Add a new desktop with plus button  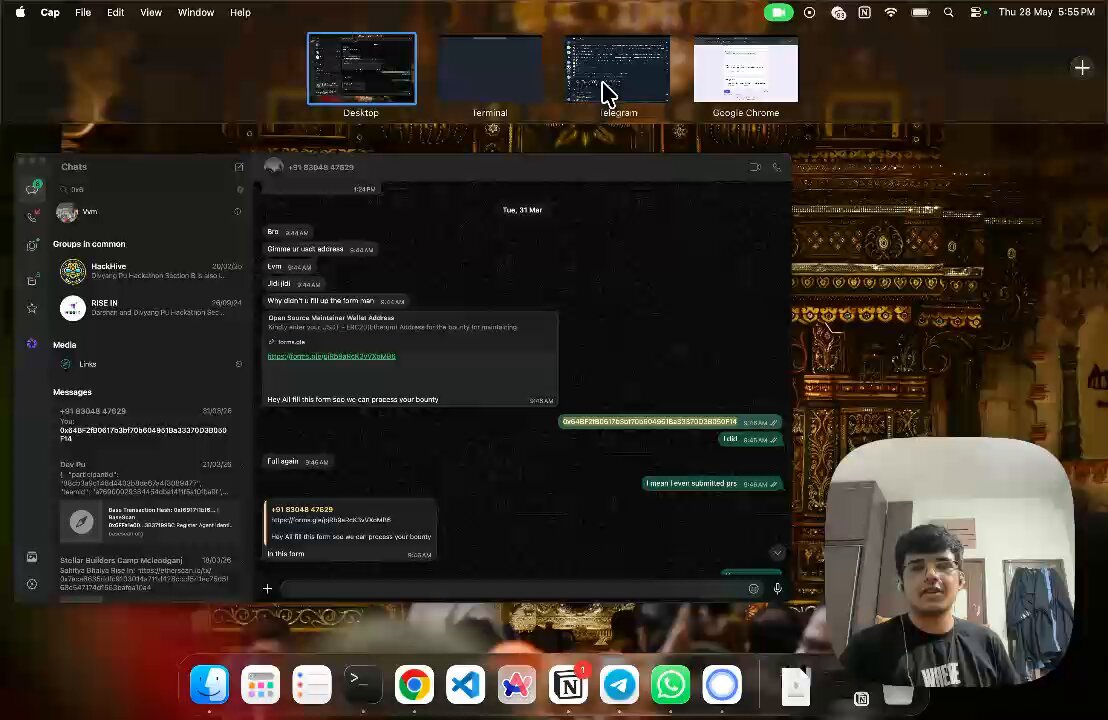[1082, 68]
